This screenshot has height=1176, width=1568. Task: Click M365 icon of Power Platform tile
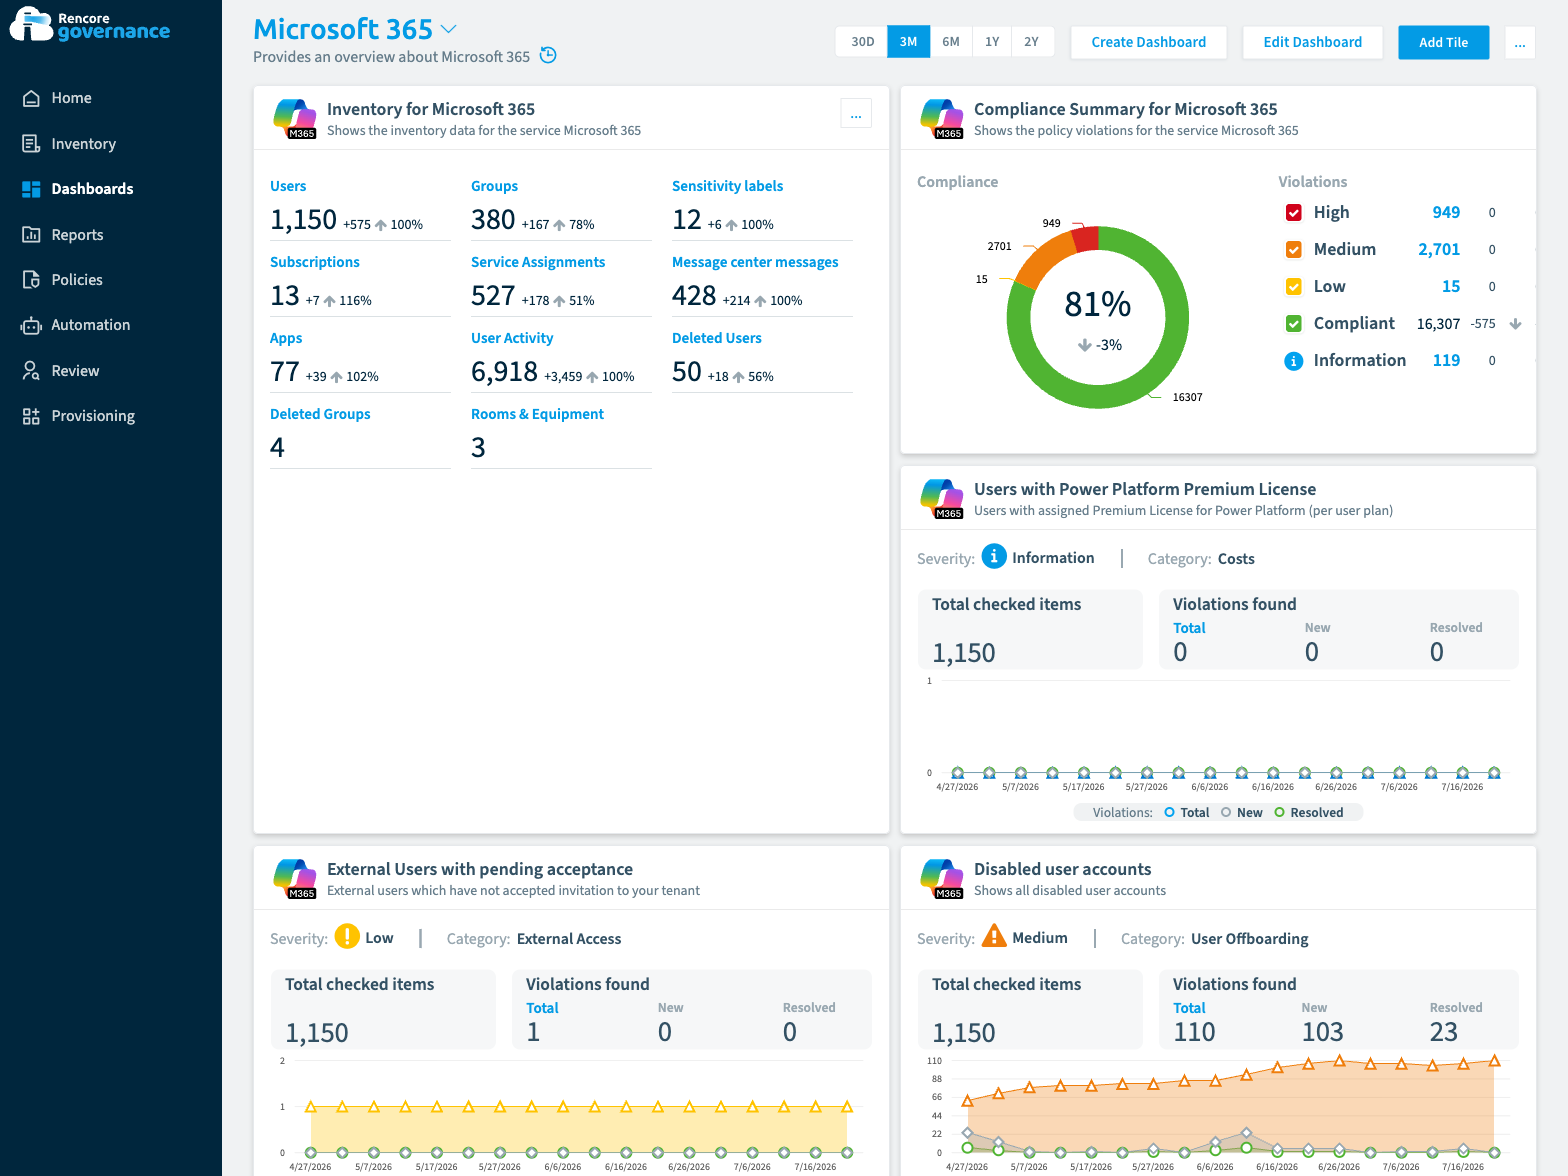pos(942,499)
